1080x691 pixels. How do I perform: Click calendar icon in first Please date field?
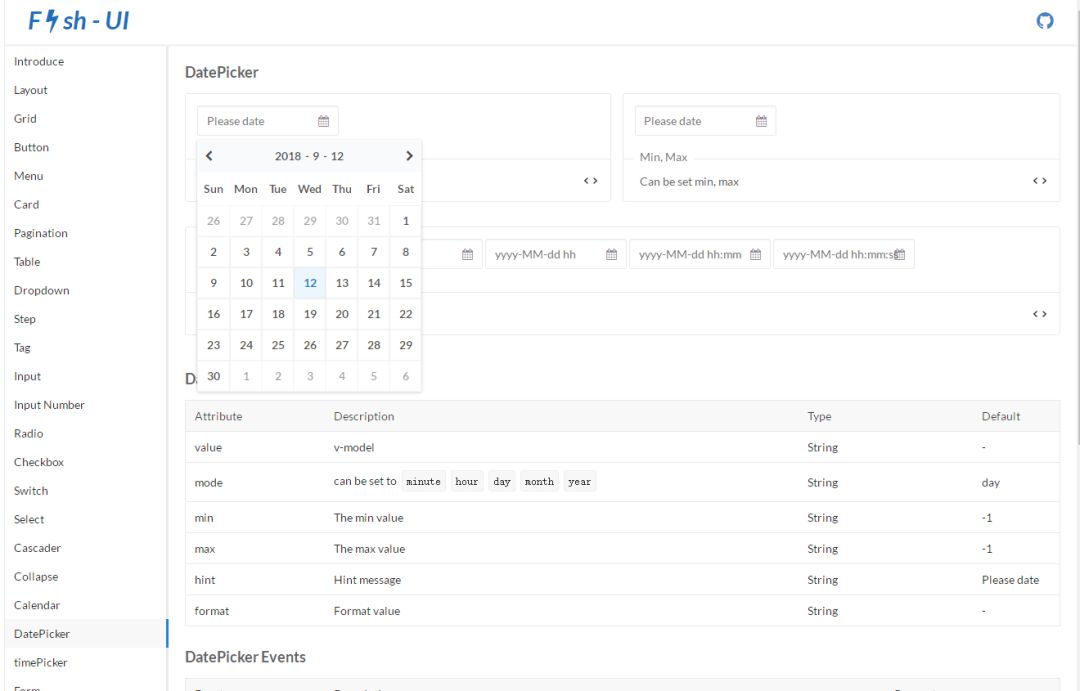click(x=323, y=121)
